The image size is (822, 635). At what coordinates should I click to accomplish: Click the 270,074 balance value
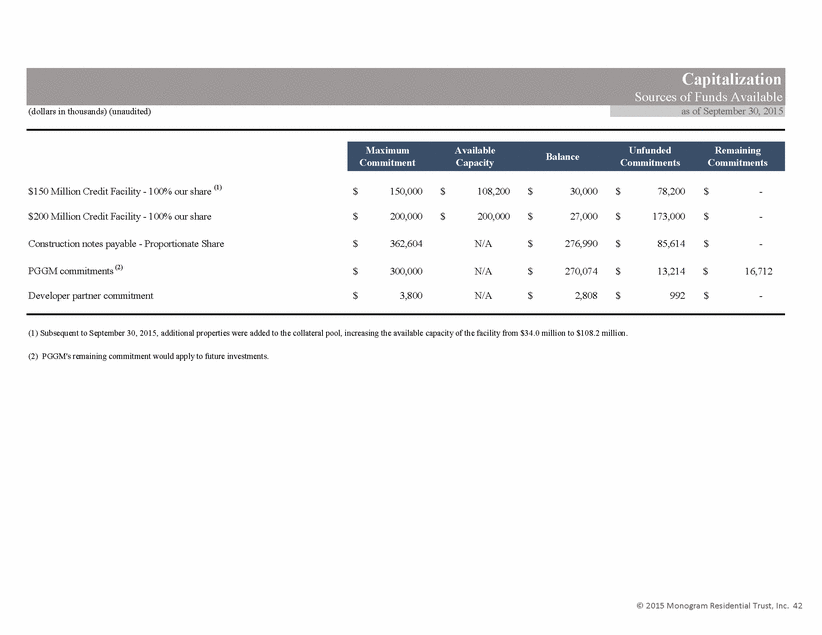pyautogui.click(x=581, y=271)
